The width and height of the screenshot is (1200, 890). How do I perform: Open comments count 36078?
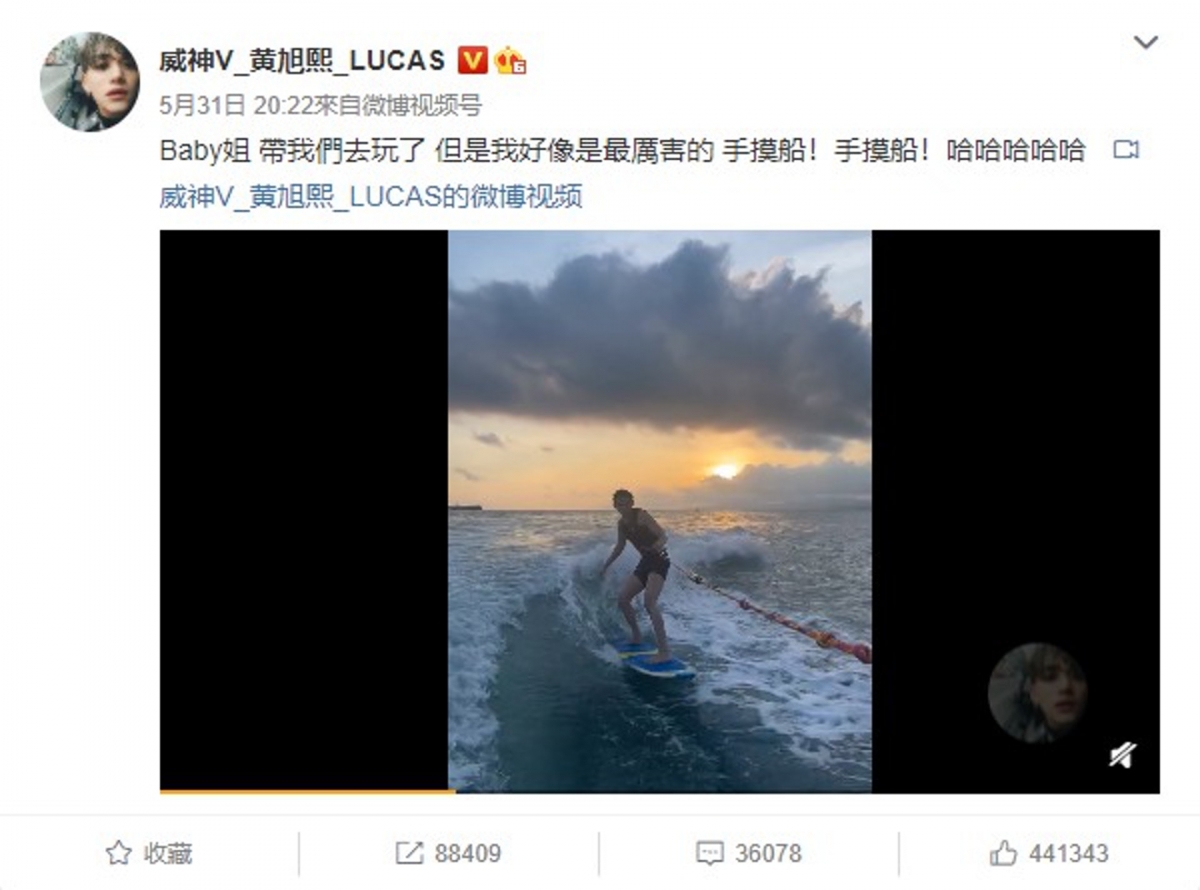(768, 853)
